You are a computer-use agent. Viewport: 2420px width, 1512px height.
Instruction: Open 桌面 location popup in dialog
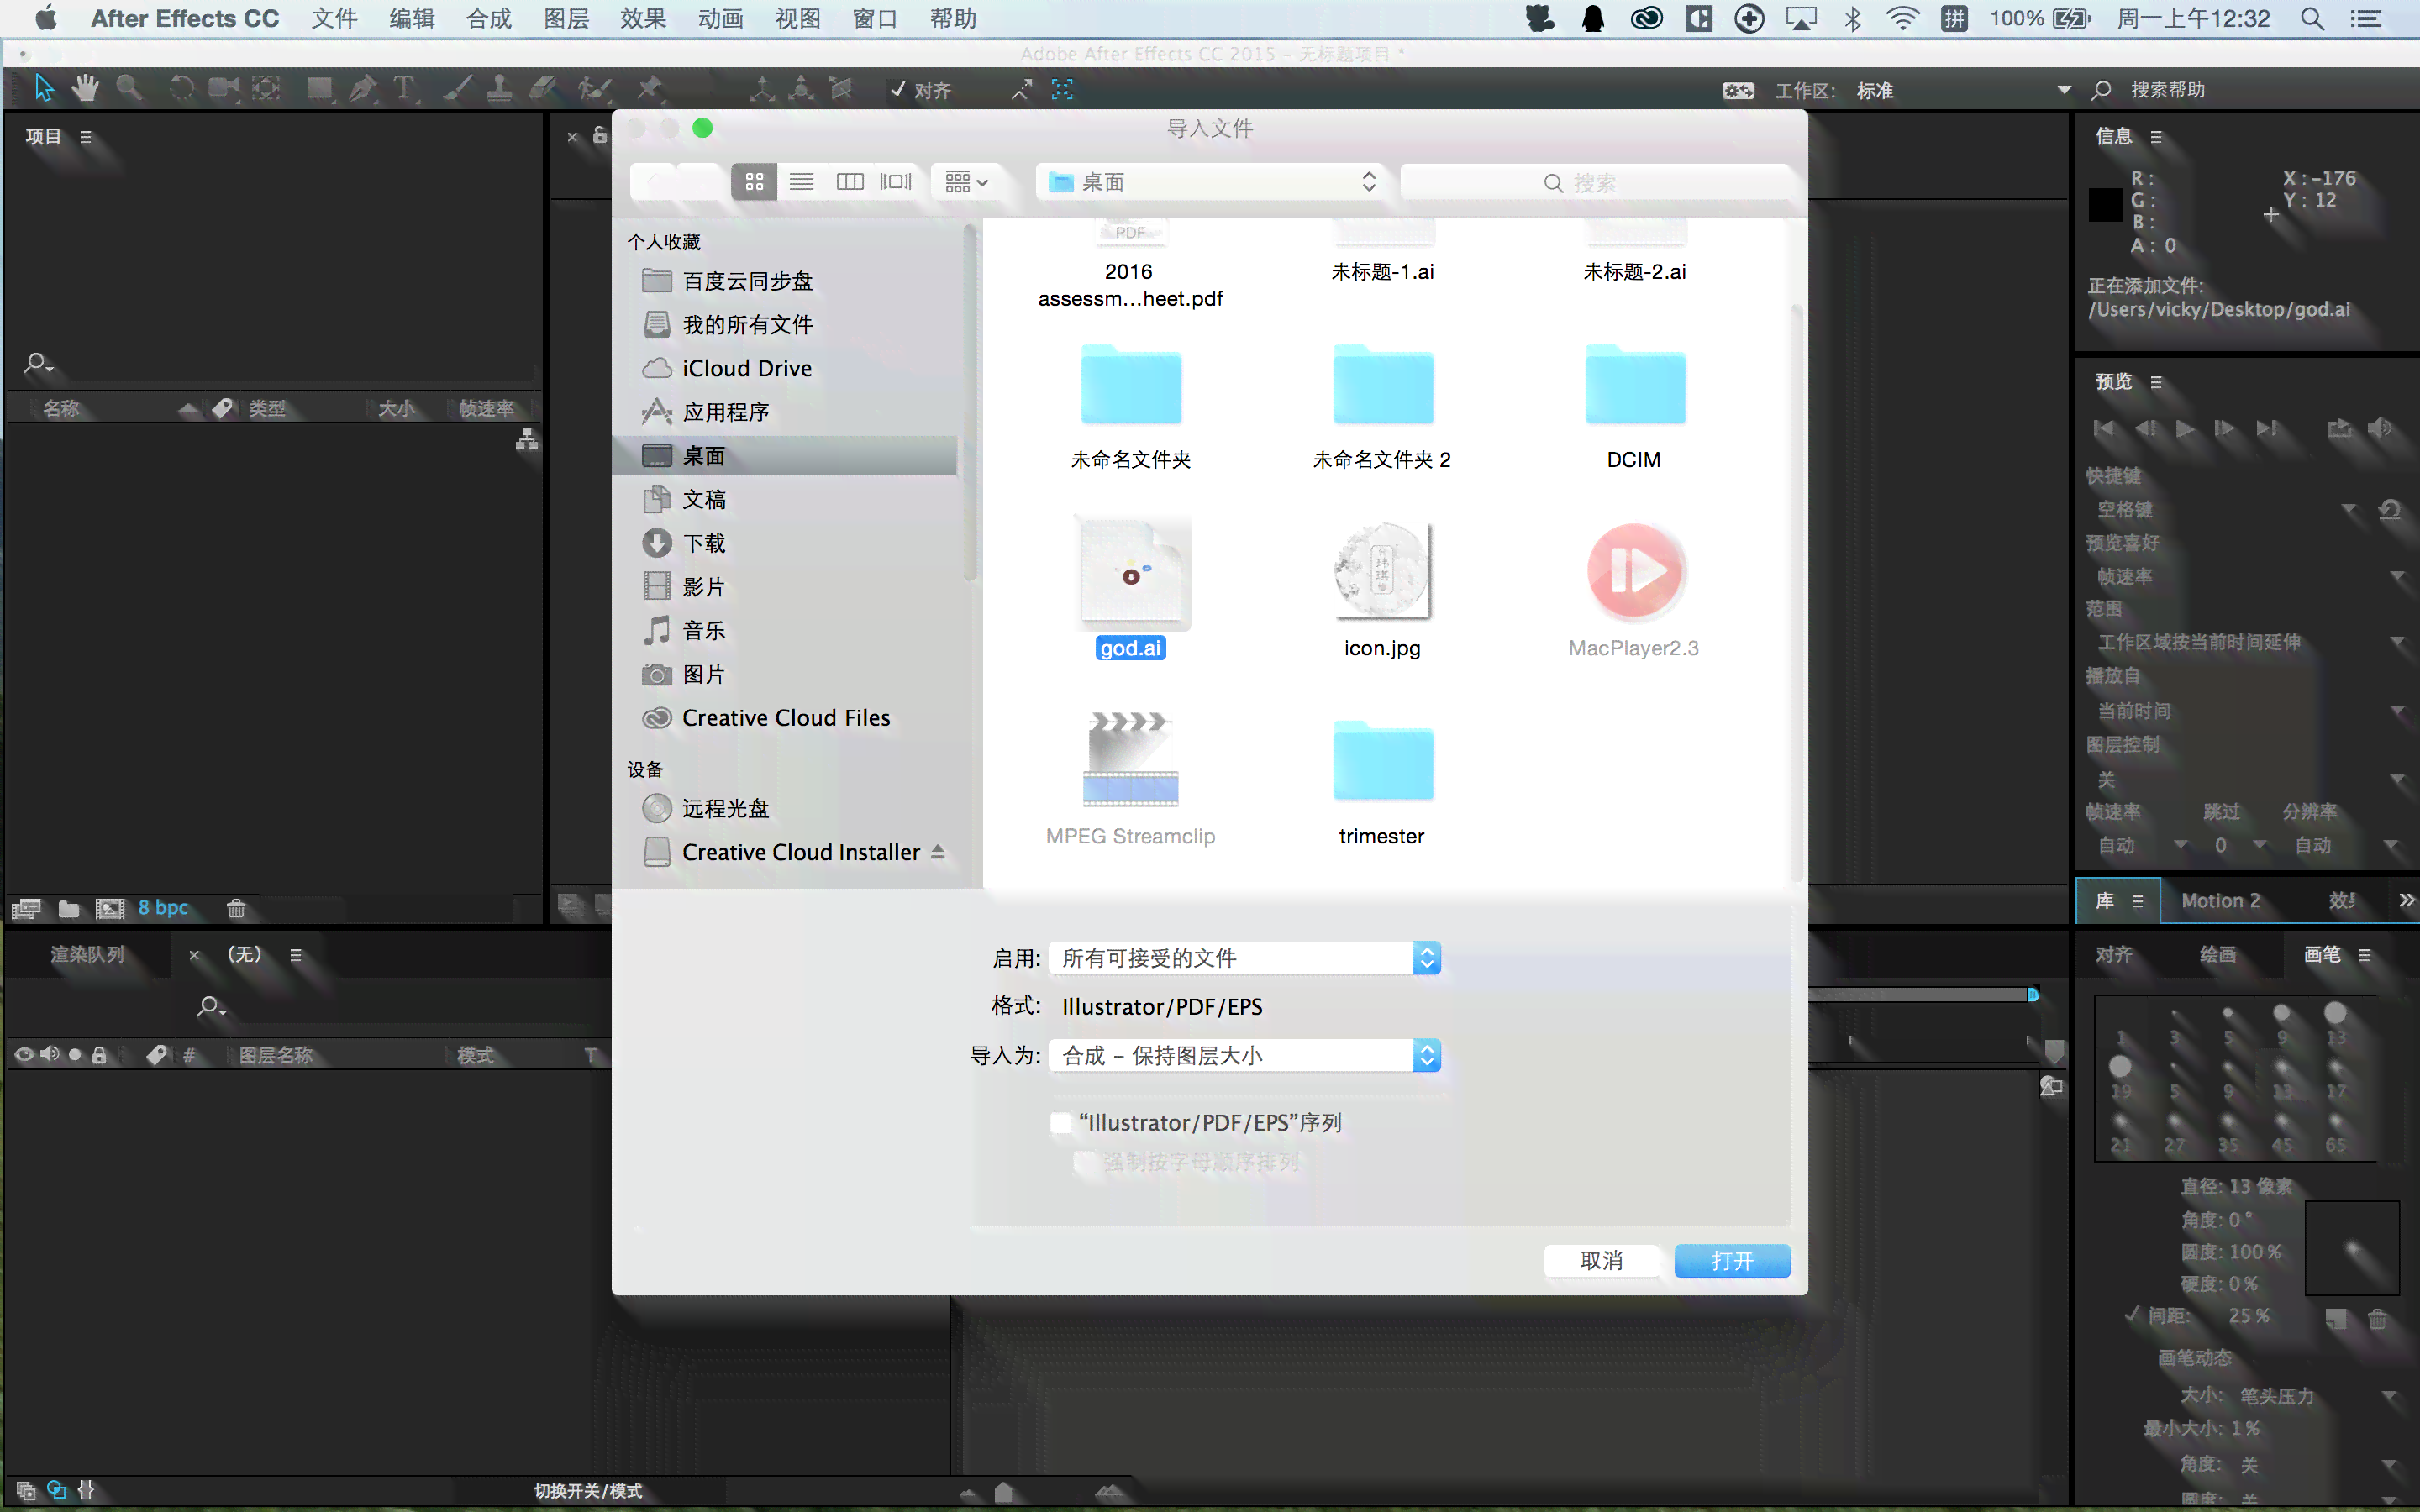1211,182
